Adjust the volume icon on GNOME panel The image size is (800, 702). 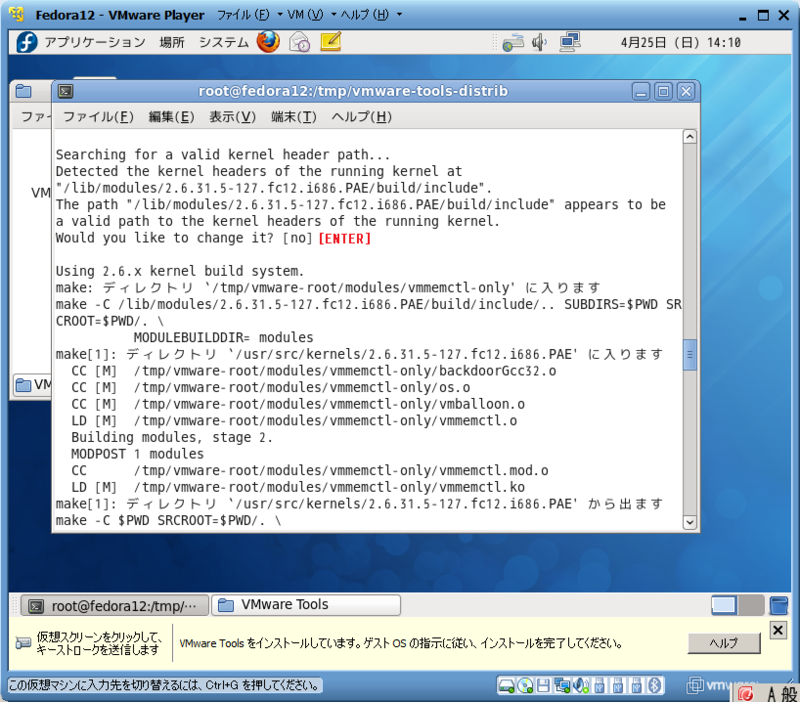coord(539,43)
